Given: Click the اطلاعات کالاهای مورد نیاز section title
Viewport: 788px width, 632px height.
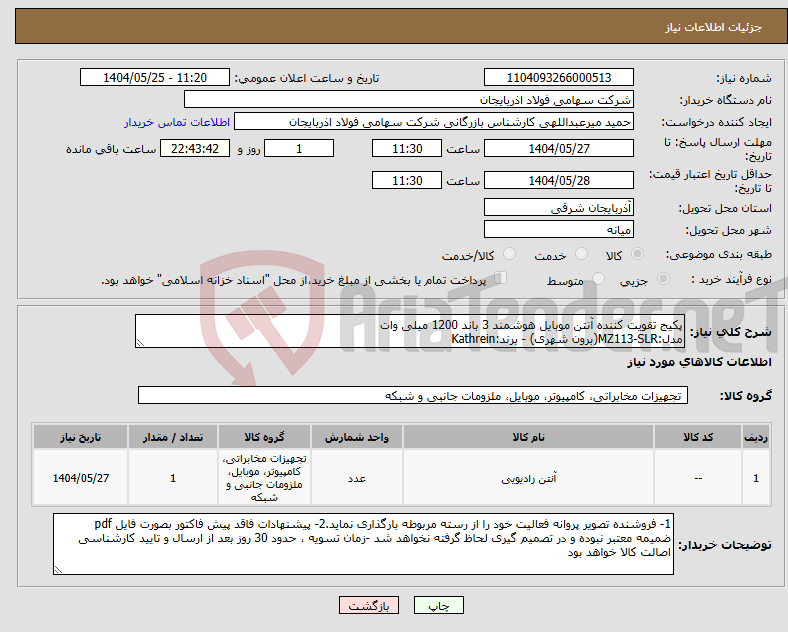Looking at the screenshot, I should point(699,362).
